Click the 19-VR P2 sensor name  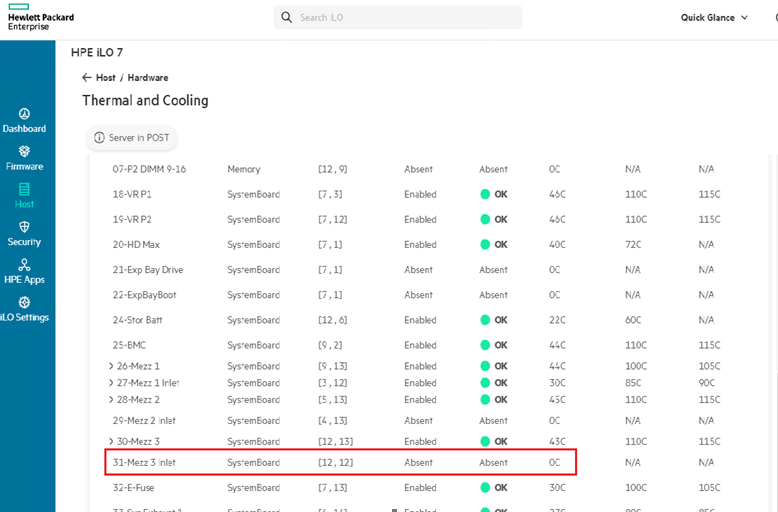[132, 219]
